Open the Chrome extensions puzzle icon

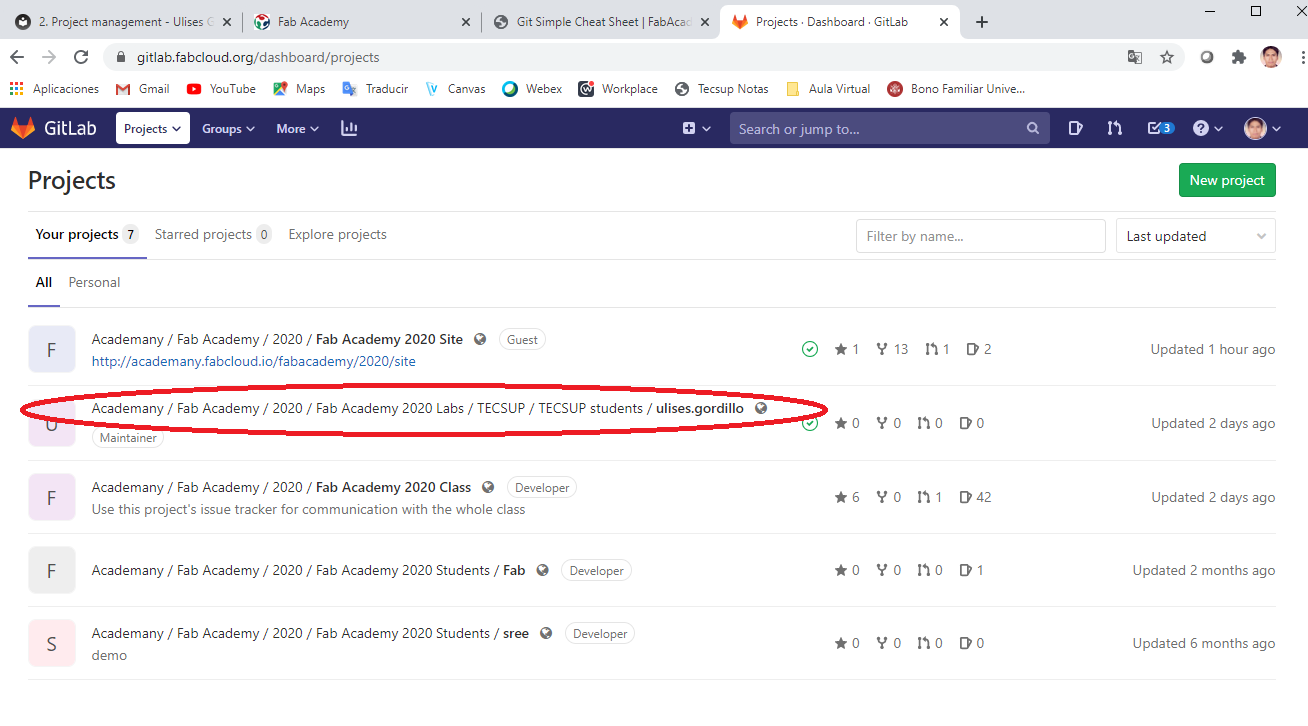[1239, 57]
